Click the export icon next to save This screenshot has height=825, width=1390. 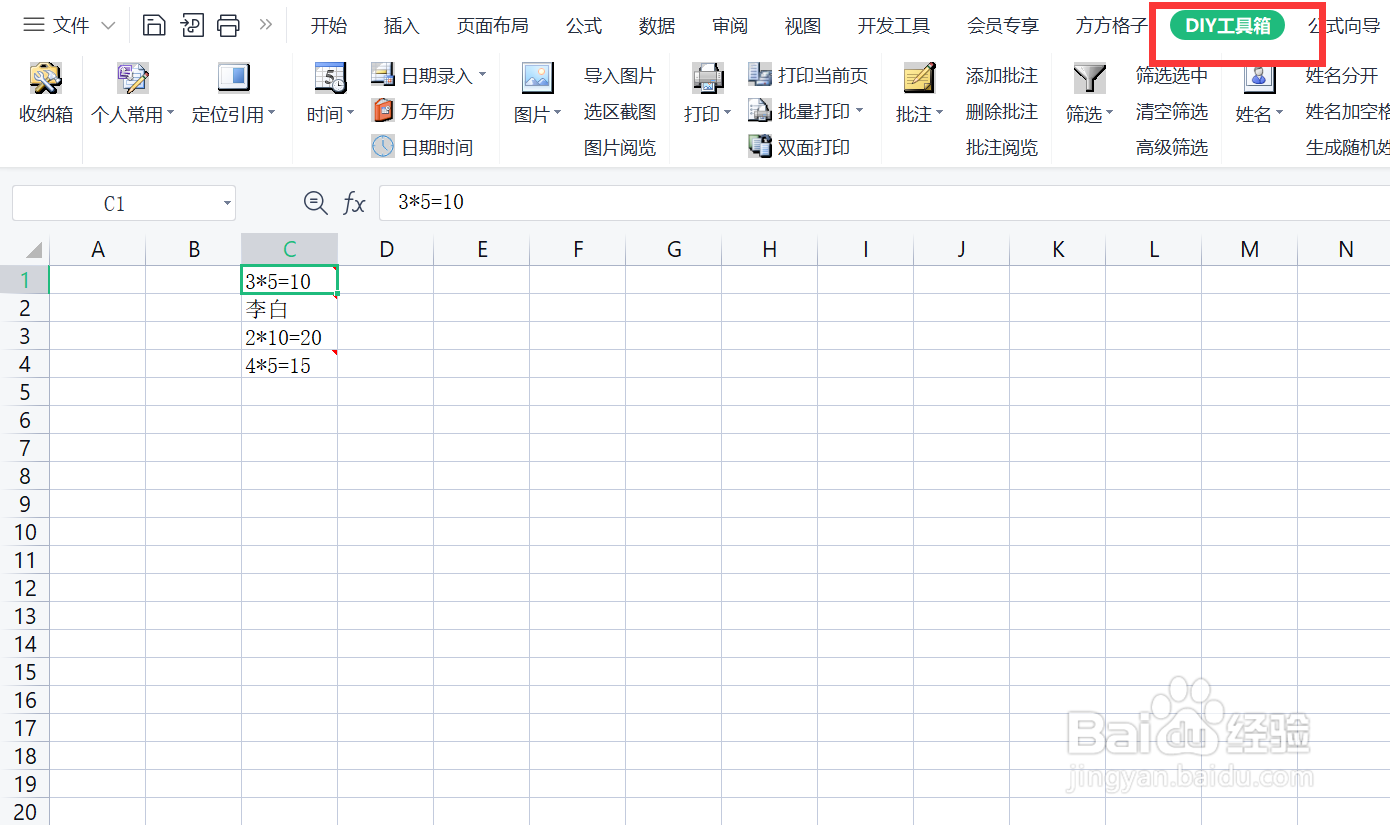[x=192, y=25]
